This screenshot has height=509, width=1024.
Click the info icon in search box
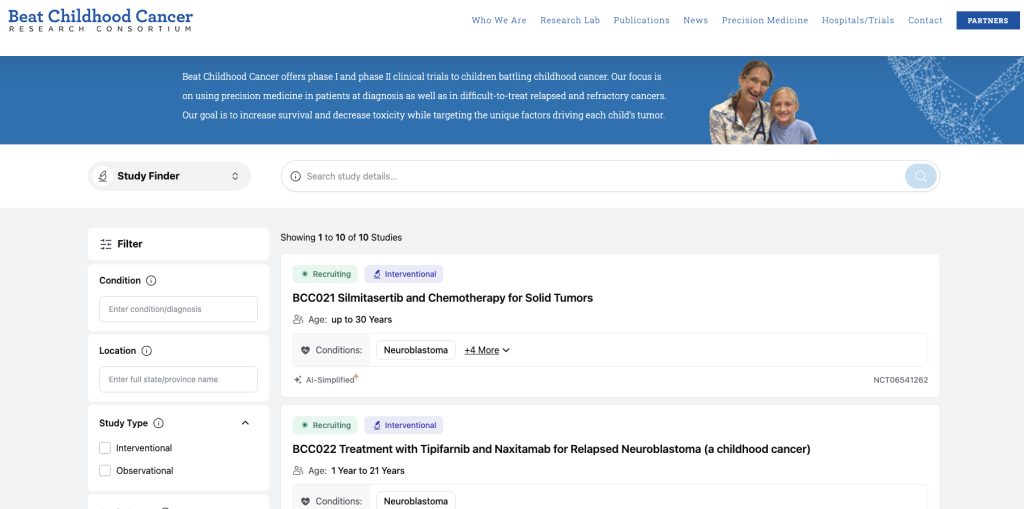coord(295,176)
